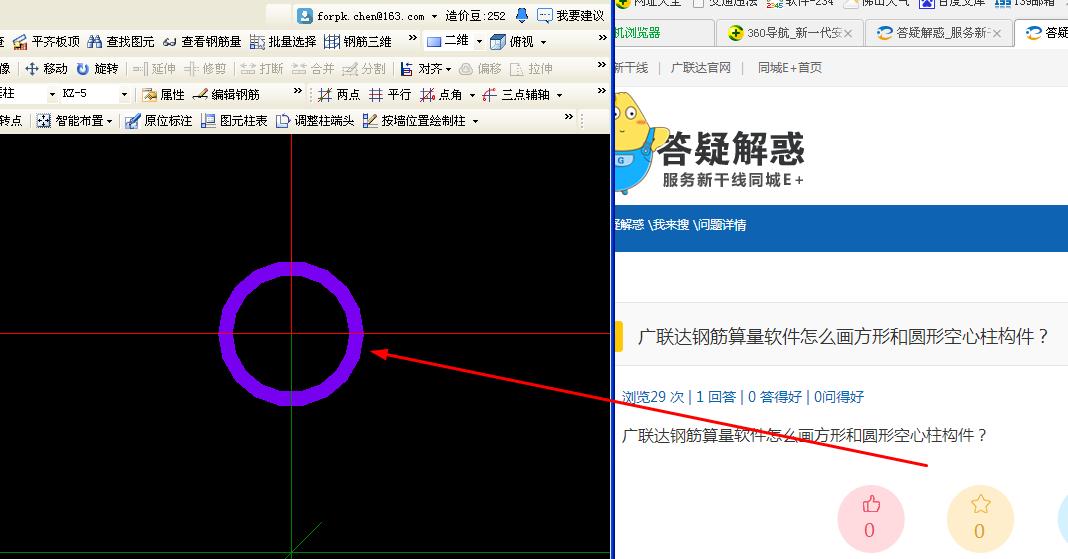
Task: Close the 360导航 browser tab
Action: [848, 33]
